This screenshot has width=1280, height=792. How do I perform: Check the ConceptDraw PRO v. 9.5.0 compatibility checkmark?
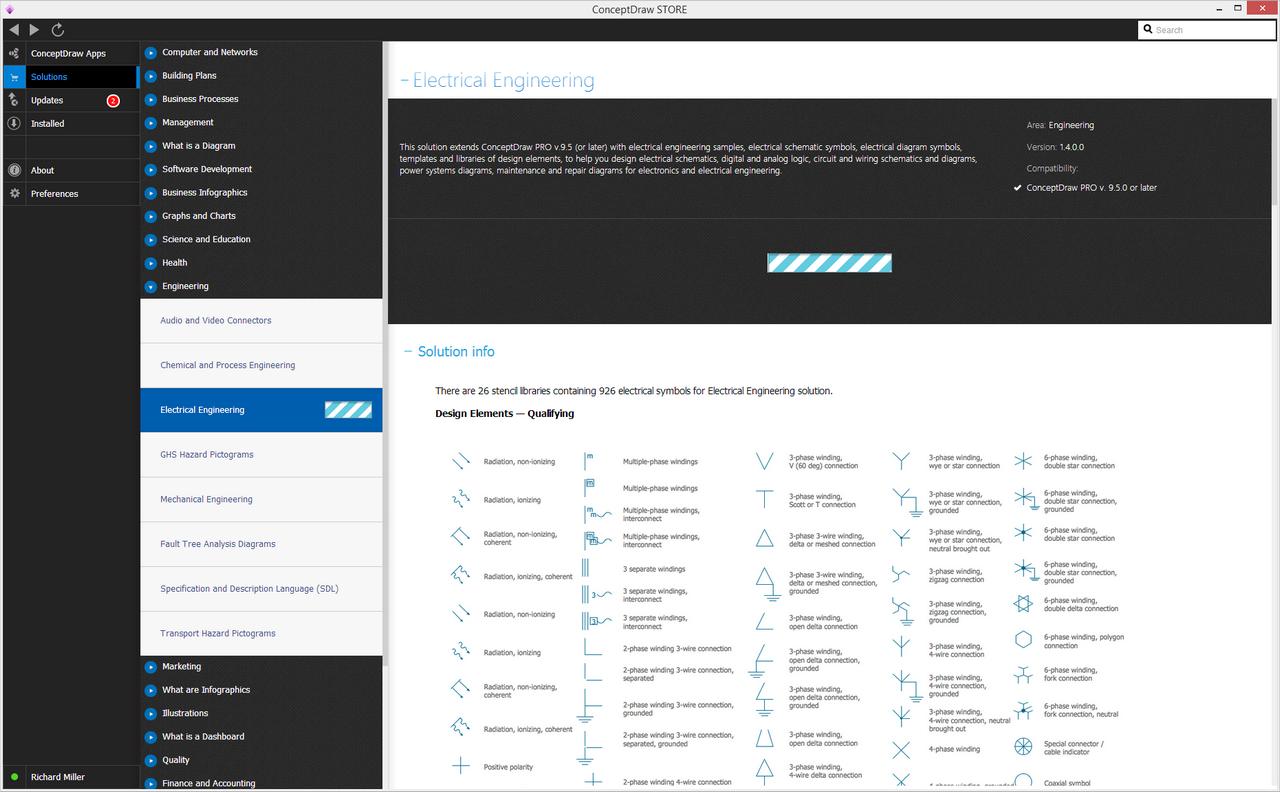point(1018,187)
